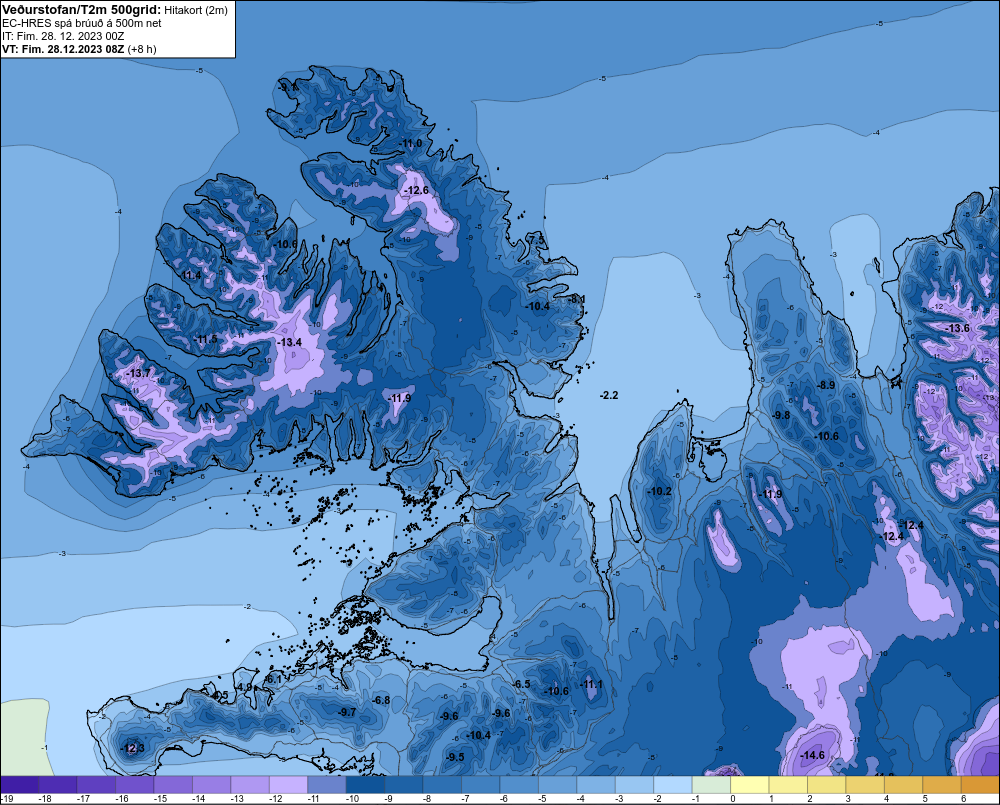Click the -10.2 temperature label
The height and width of the screenshot is (805, 1000).
point(659,492)
